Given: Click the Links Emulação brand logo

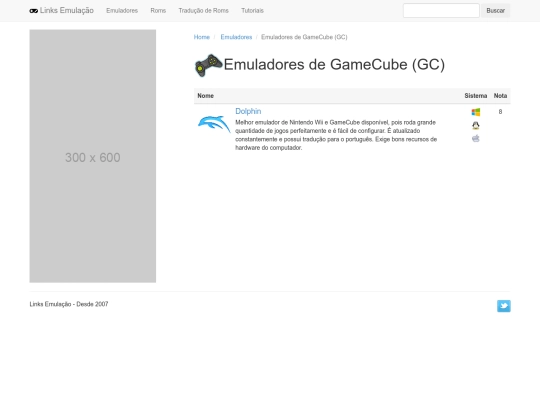Looking at the screenshot, I should coord(62,11).
